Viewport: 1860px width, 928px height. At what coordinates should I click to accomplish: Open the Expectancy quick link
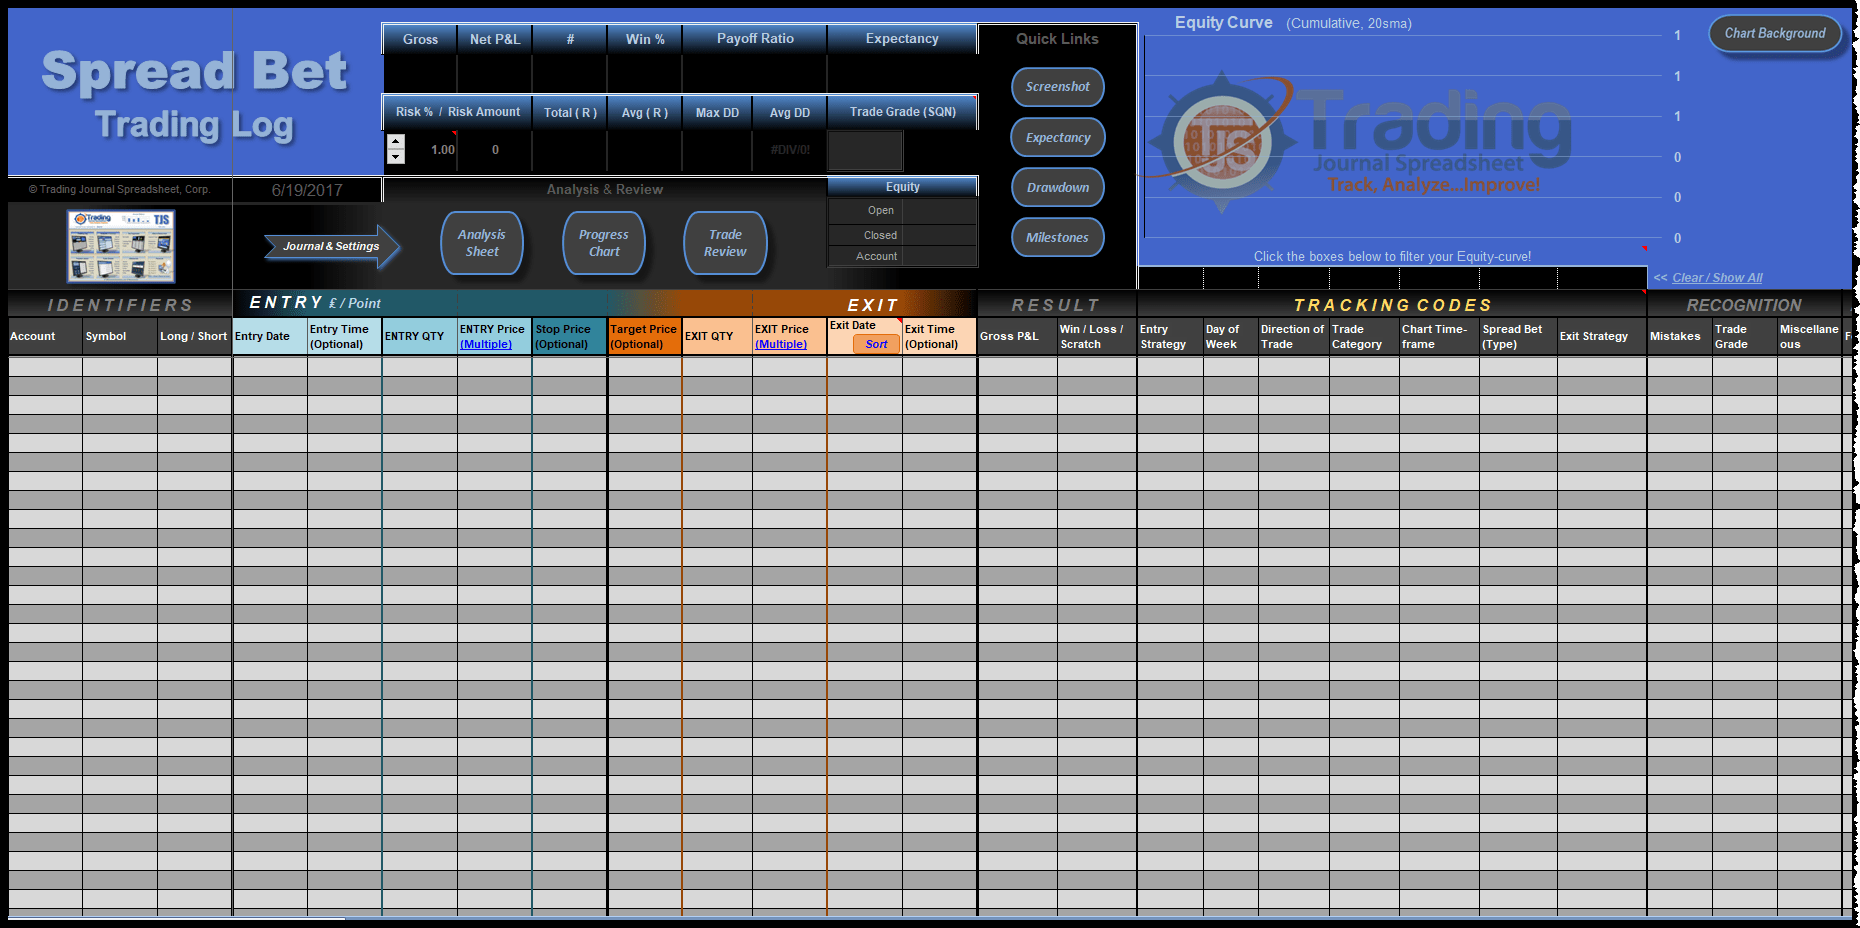1057,137
